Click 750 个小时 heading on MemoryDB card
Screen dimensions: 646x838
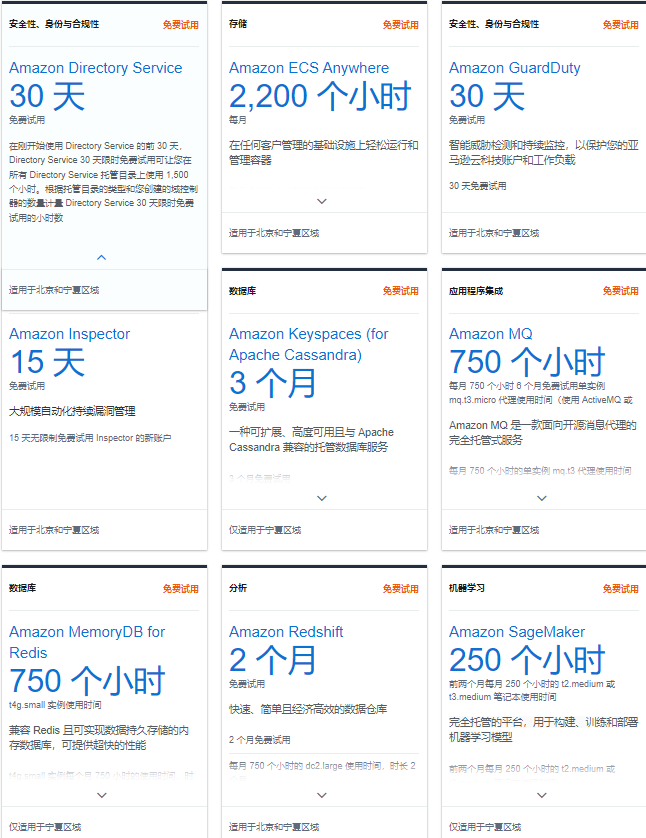tap(87, 681)
